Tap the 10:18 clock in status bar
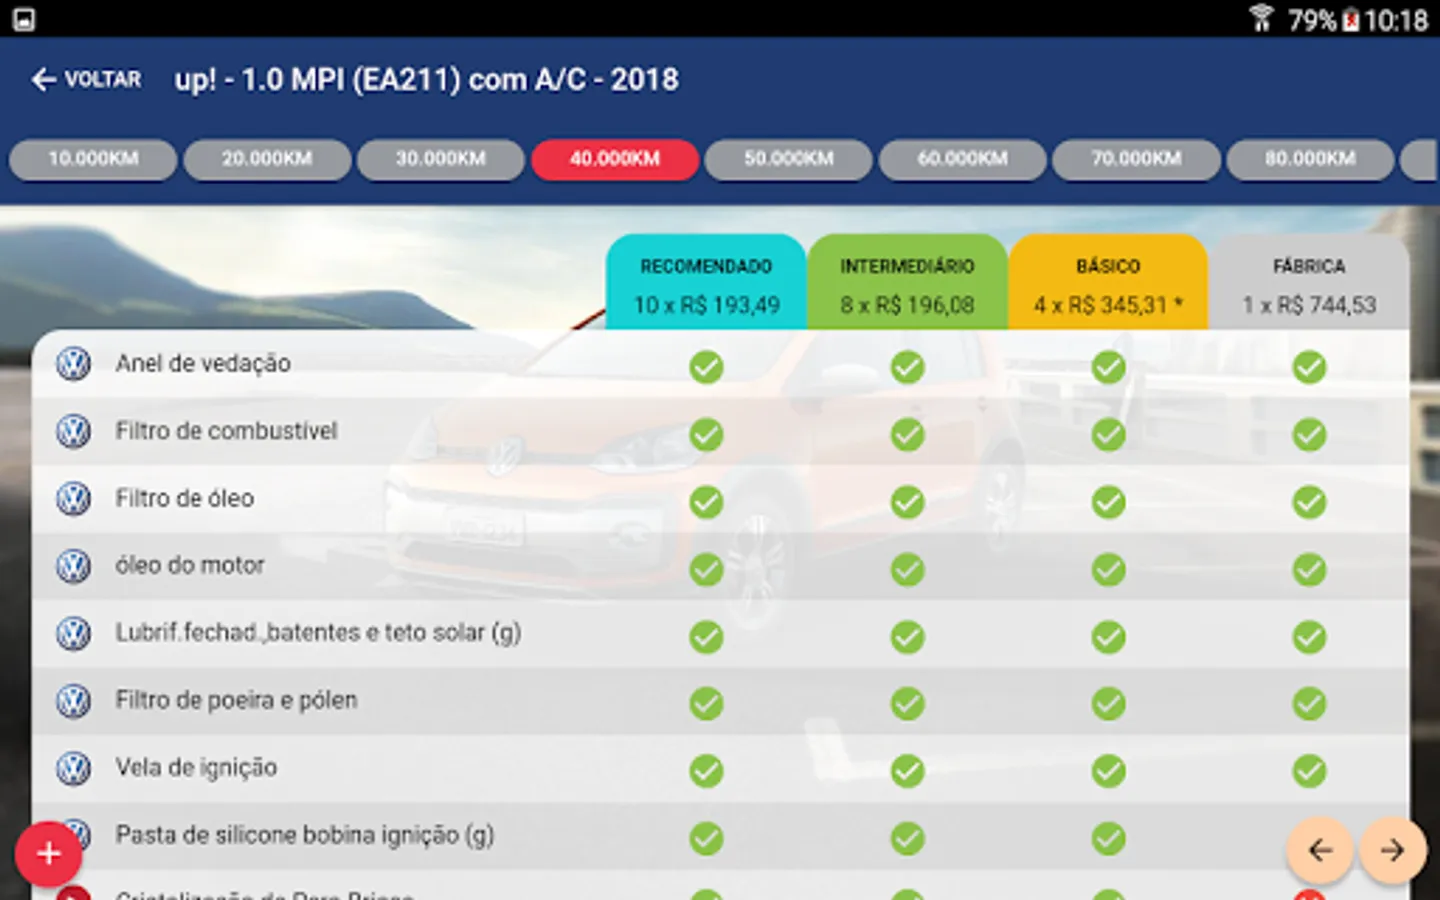The height and width of the screenshot is (900, 1440). point(1397,20)
